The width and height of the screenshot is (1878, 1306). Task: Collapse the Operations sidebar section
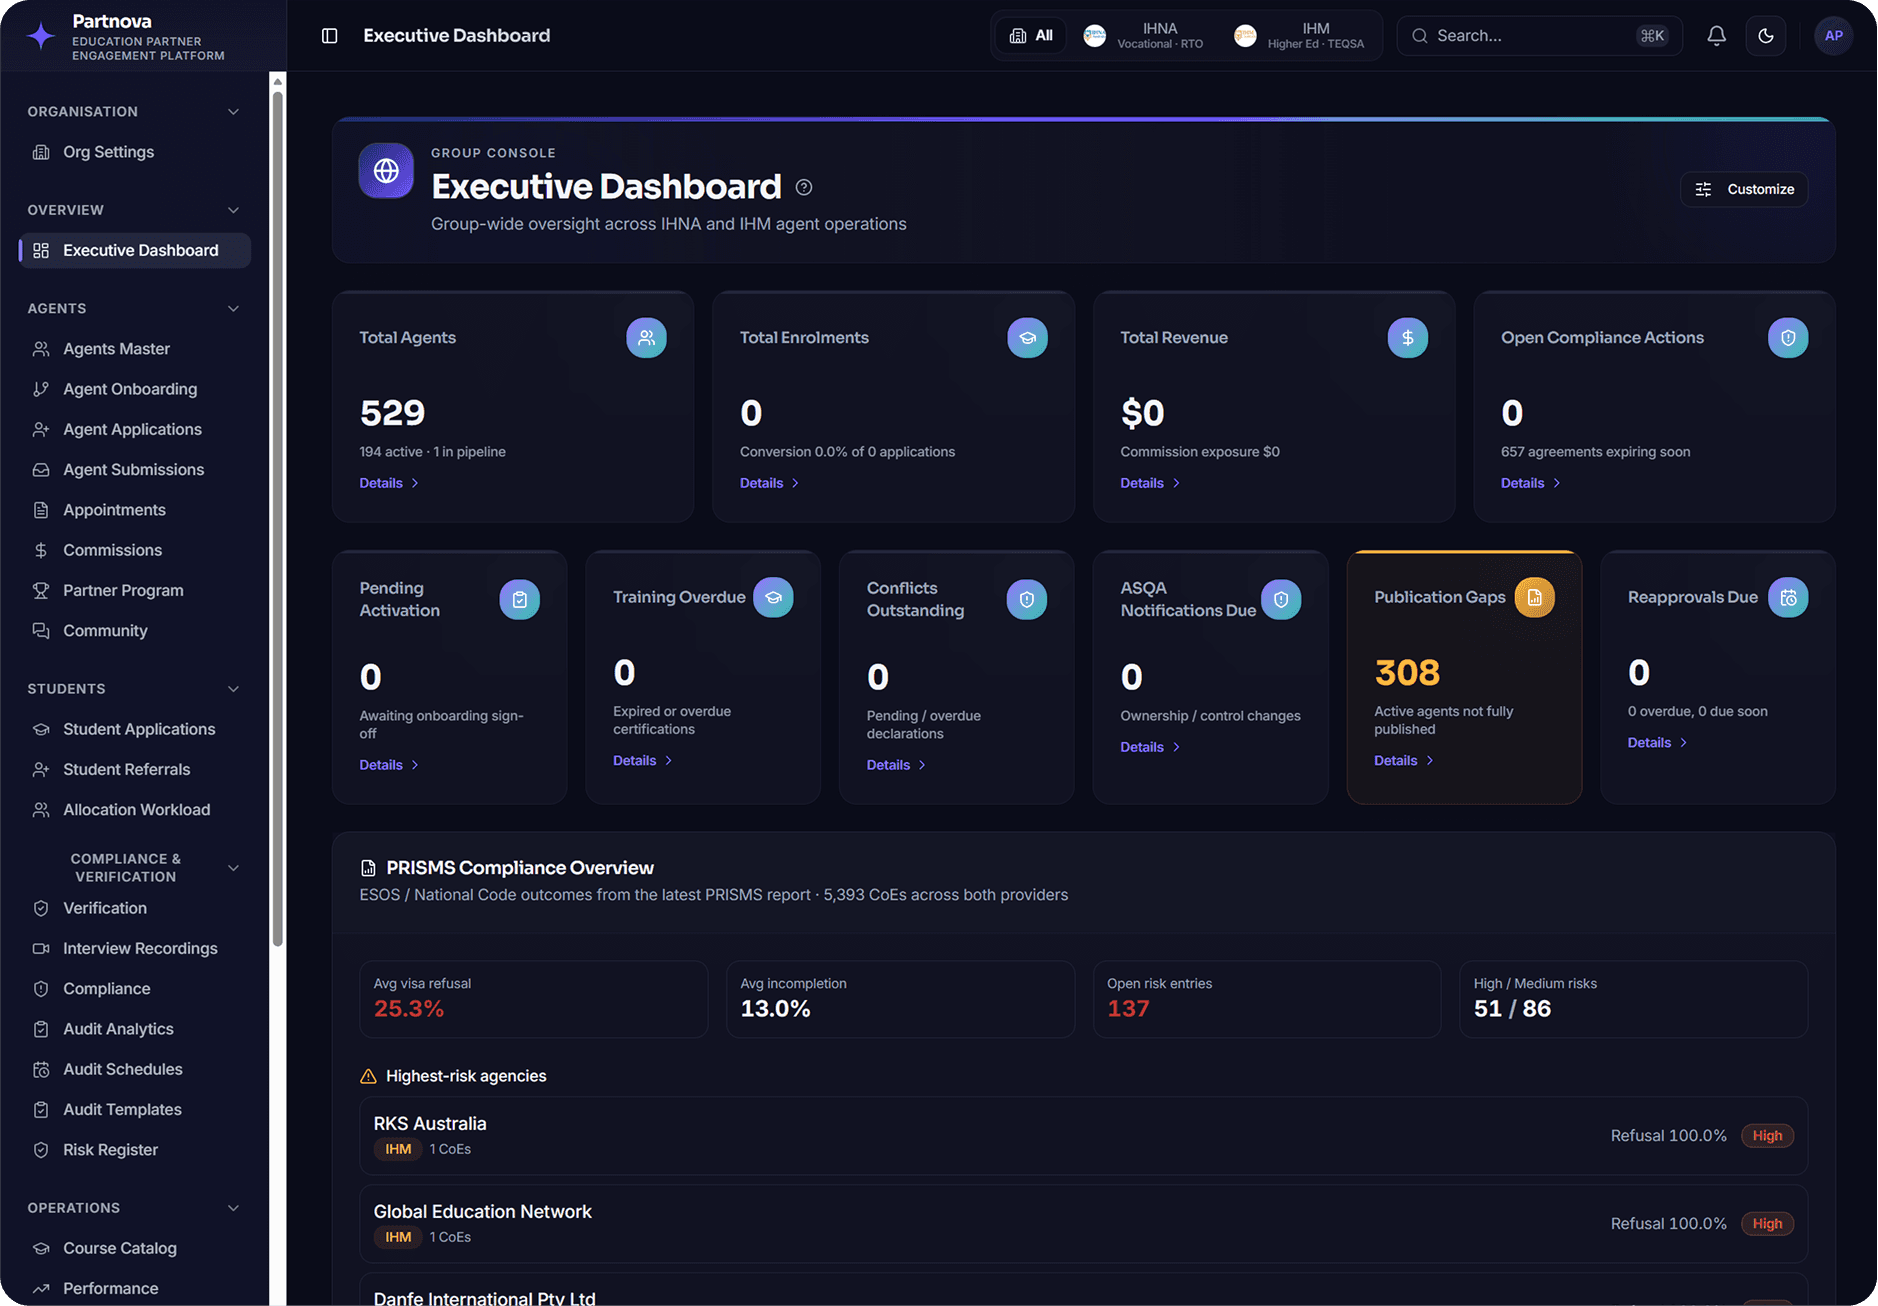click(x=233, y=1208)
